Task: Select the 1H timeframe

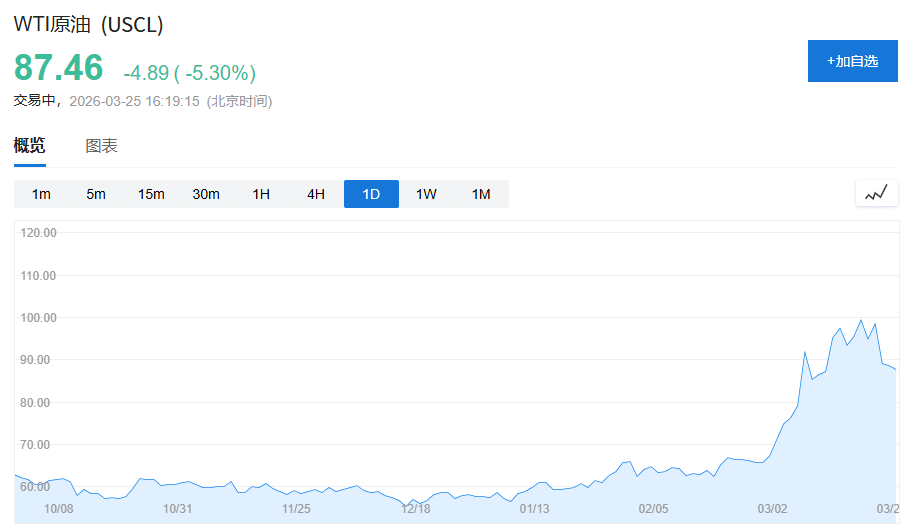Action: 261,194
